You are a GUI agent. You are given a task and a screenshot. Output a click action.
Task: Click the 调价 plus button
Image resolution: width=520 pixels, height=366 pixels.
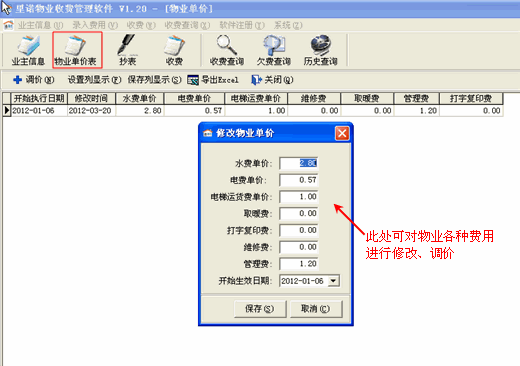33,80
